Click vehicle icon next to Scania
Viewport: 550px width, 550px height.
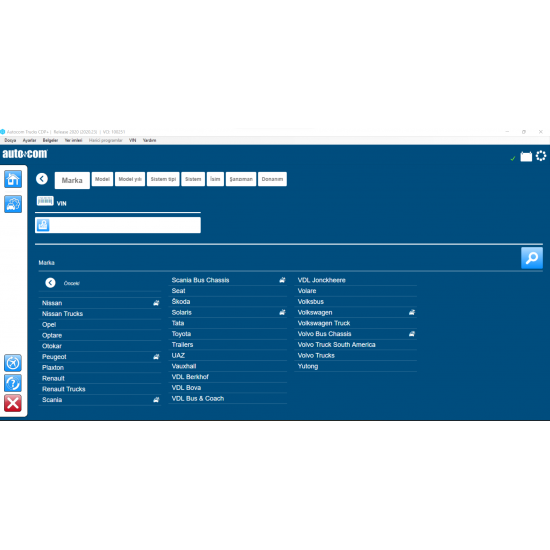(156, 400)
